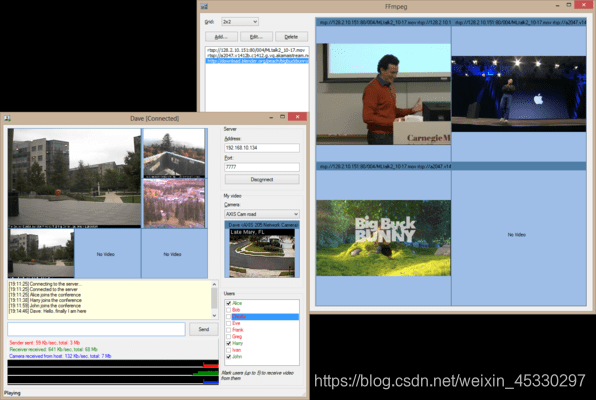Select the Carnegie Mellon lecture video cell
The width and height of the screenshot is (596, 400).
point(383,94)
